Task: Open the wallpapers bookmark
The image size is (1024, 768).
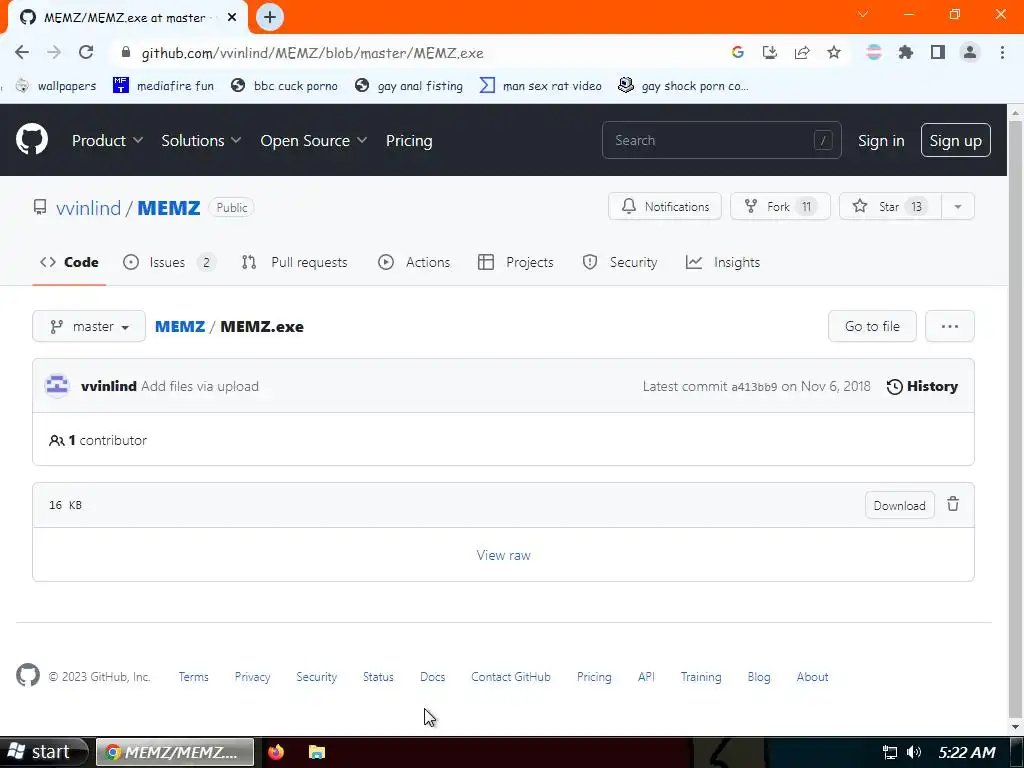Action: click(x=56, y=86)
